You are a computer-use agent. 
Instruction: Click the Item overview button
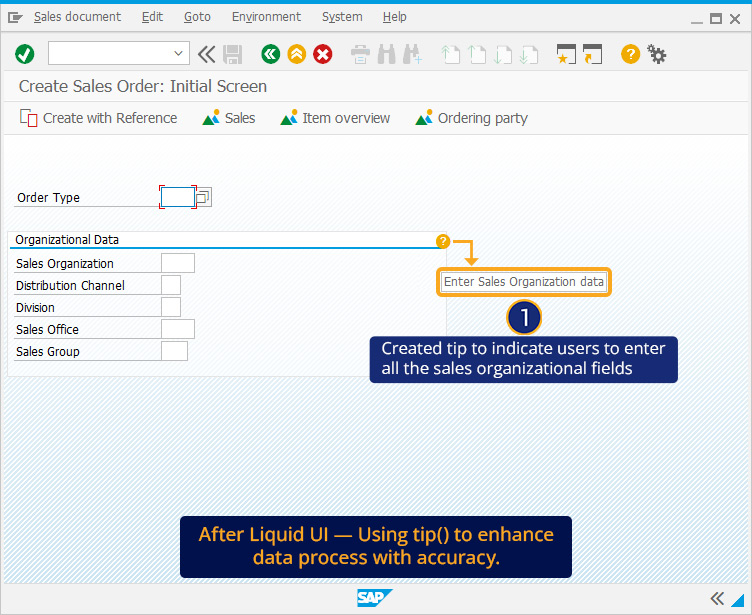tap(335, 118)
